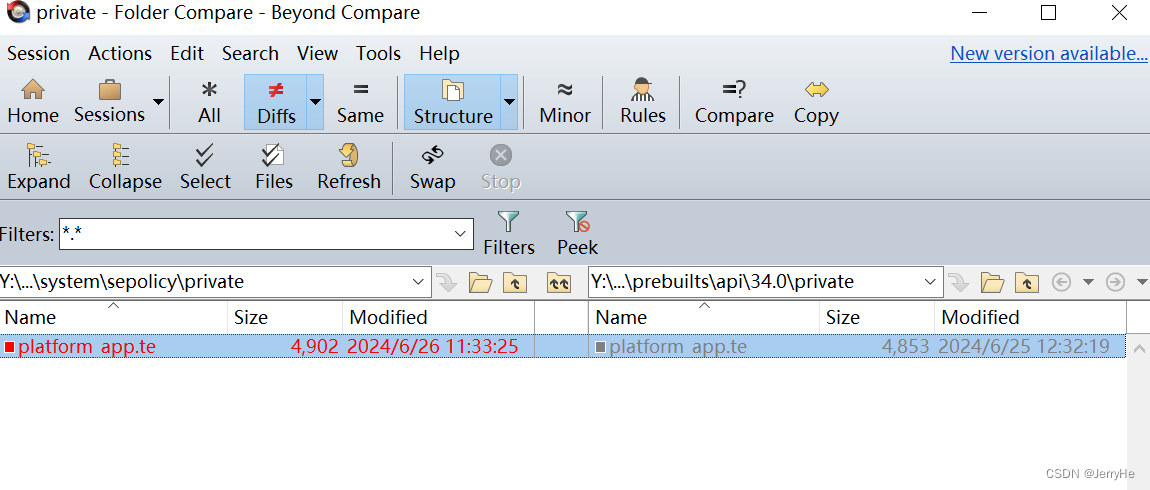
Task: Sort left pane by Modified column
Action: point(439,317)
